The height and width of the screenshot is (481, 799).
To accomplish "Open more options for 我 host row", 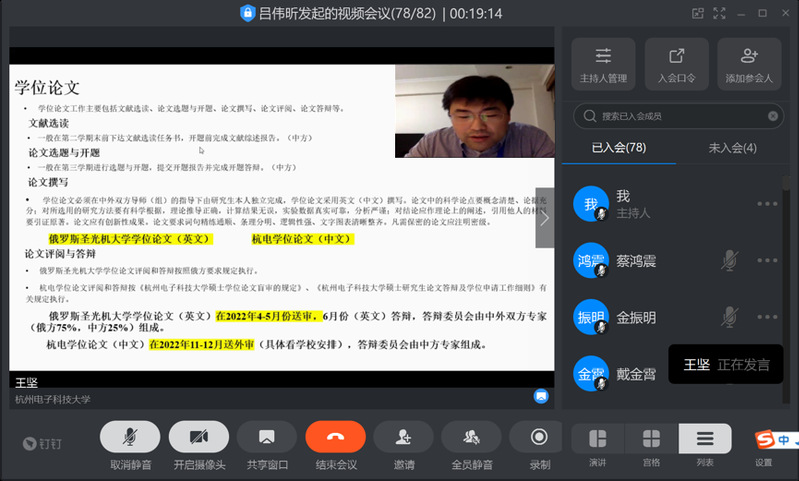I will (767, 204).
